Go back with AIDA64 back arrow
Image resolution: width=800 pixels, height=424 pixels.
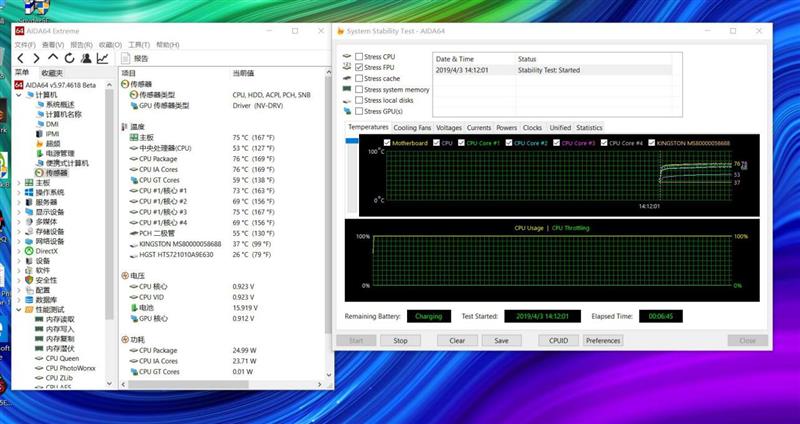pyautogui.click(x=20, y=59)
